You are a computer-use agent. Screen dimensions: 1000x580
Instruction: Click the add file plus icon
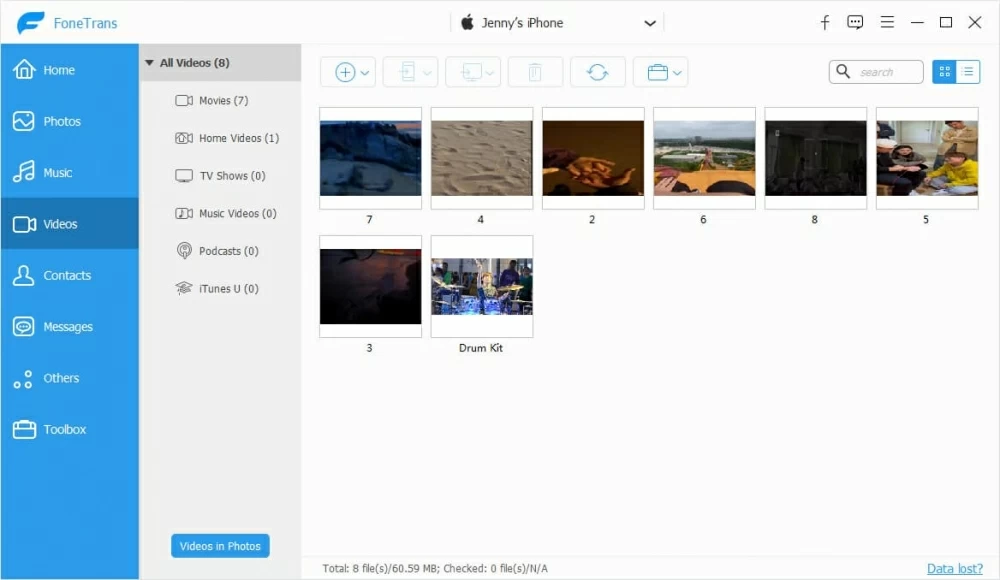coord(345,72)
